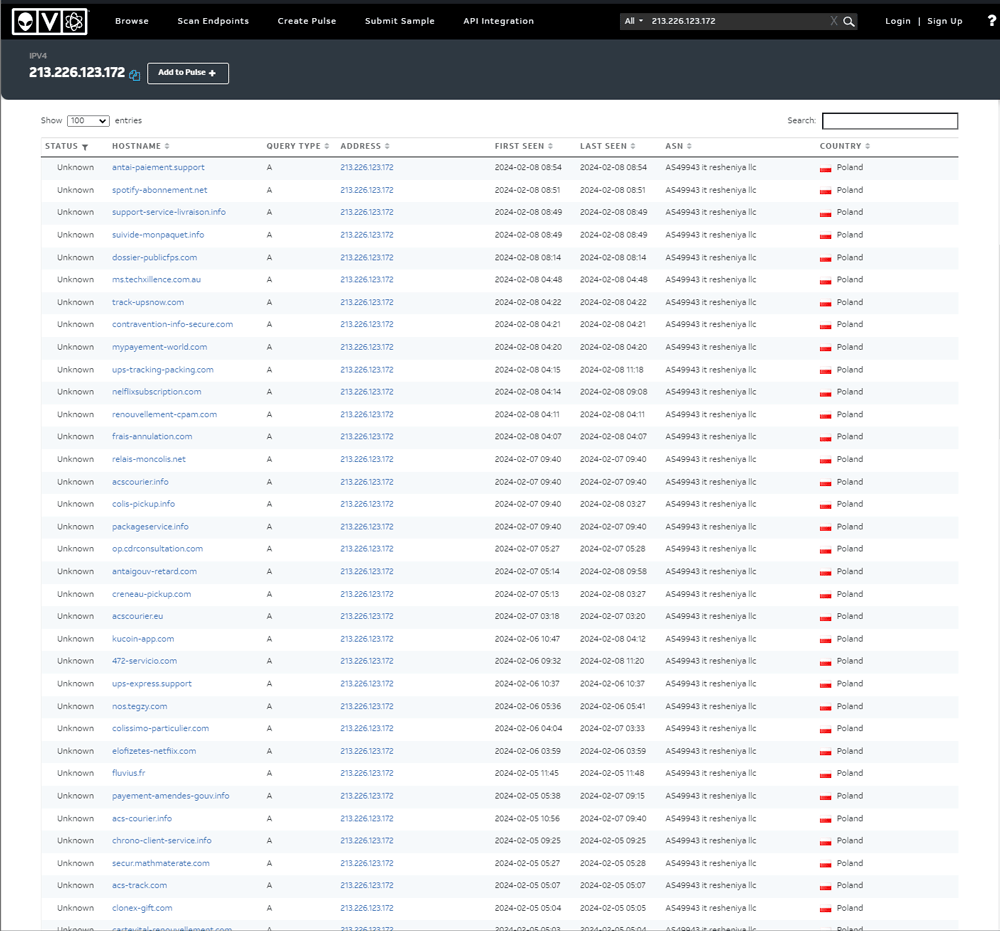Open address link in acscourier.eu row
The width and height of the screenshot is (1000, 931).
click(x=367, y=617)
